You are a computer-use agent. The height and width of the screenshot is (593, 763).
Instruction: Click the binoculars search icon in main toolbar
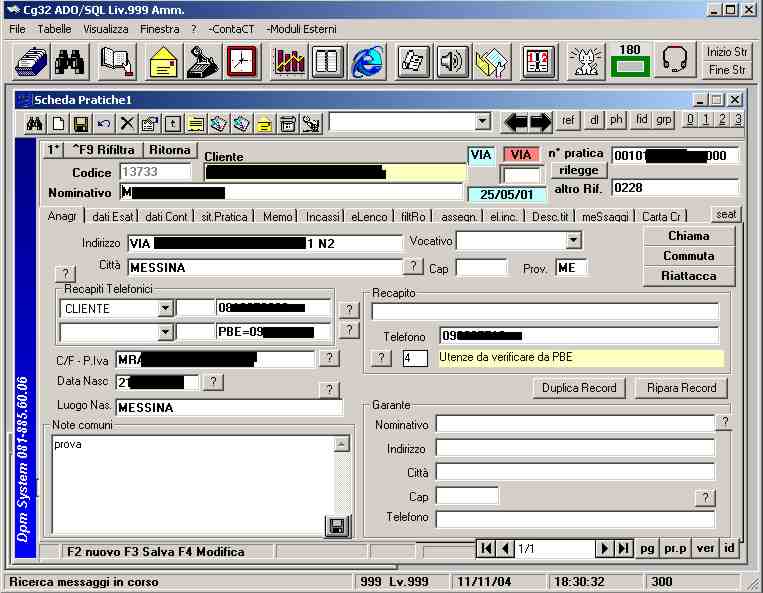pos(70,61)
